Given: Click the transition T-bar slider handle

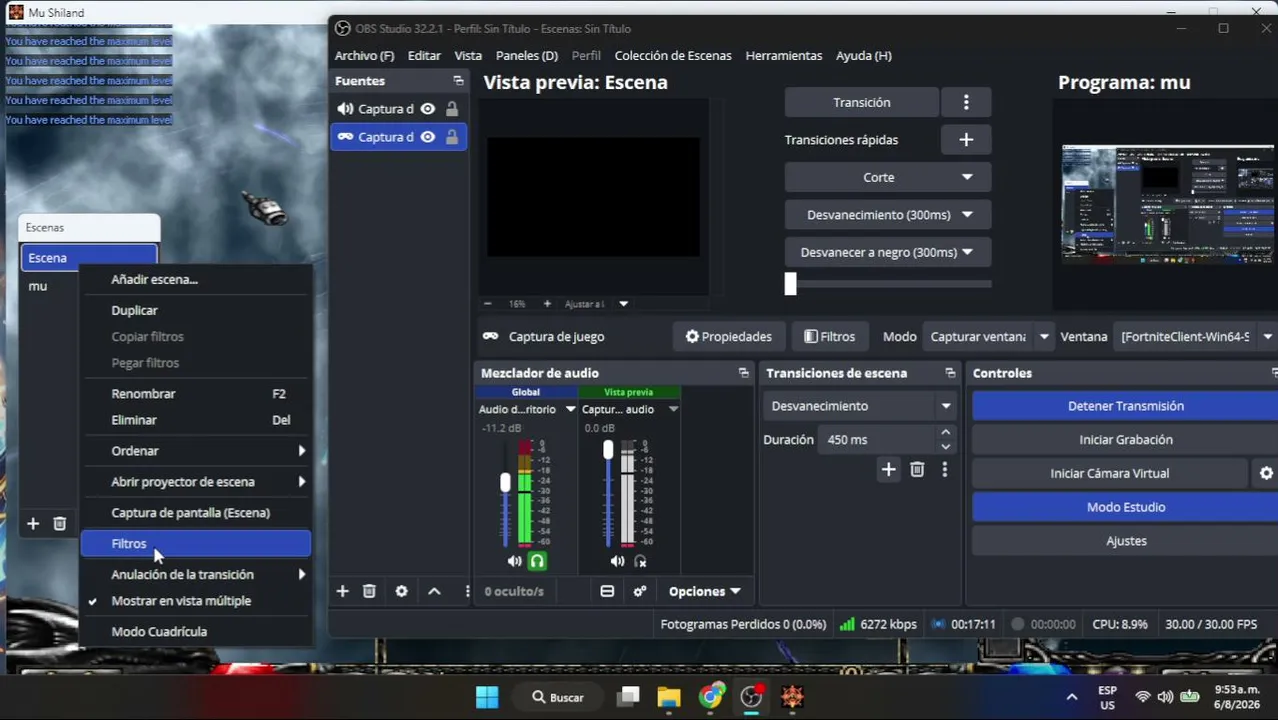Looking at the screenshot, I should tap(790, 284).
